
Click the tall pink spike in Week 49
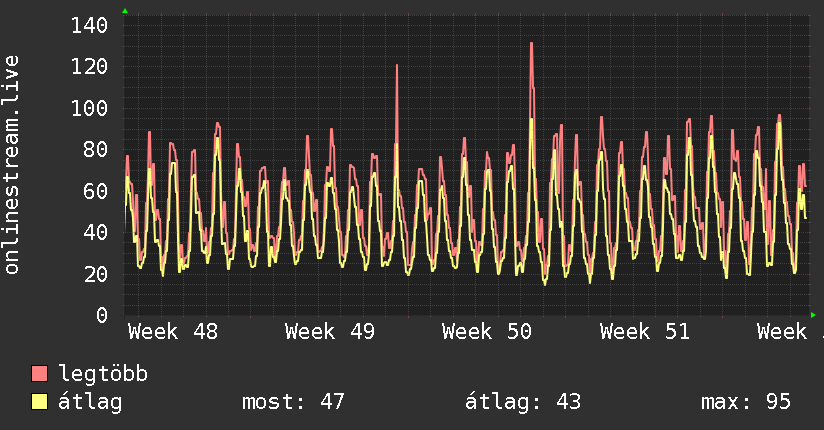click(x=397, y=66)
